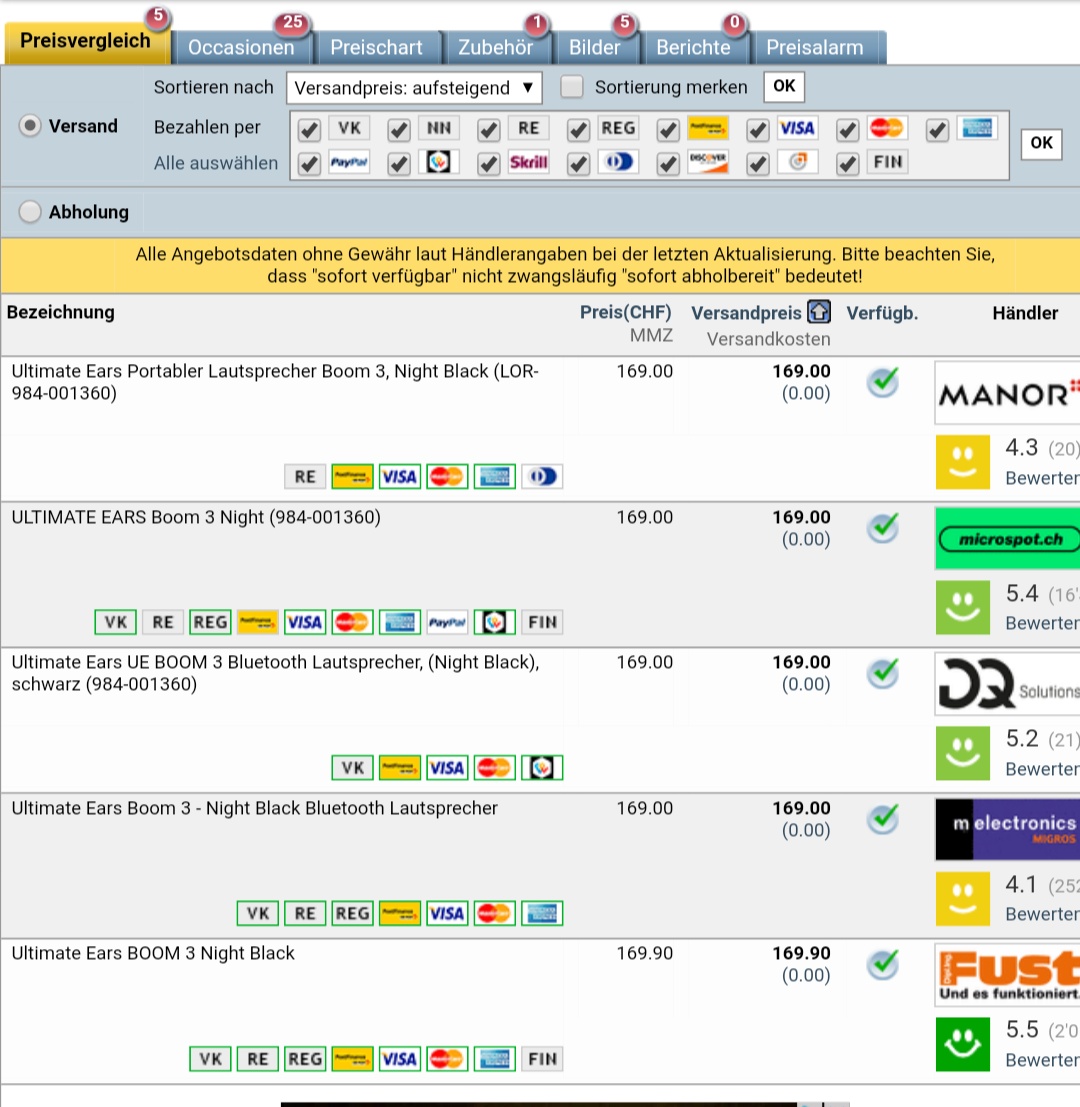The height and width of the screenshot is (1107, 1080).
Task: Open the melectronics Migros logo
Action: [1006, 830]
